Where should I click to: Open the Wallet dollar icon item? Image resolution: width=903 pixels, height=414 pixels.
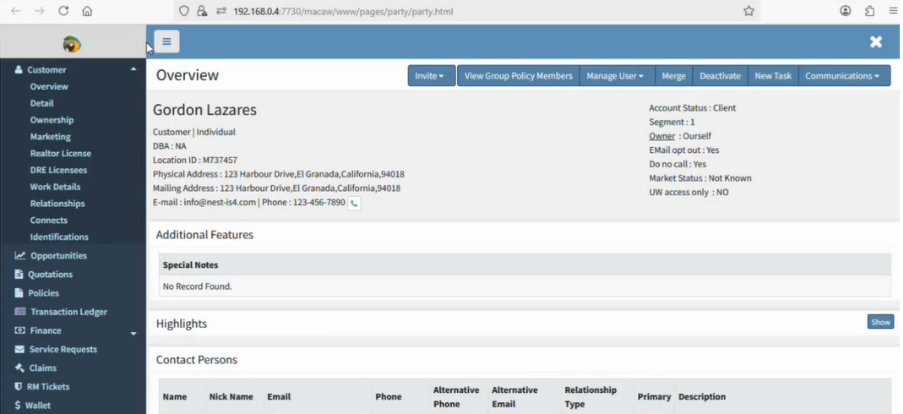point(37,405)
